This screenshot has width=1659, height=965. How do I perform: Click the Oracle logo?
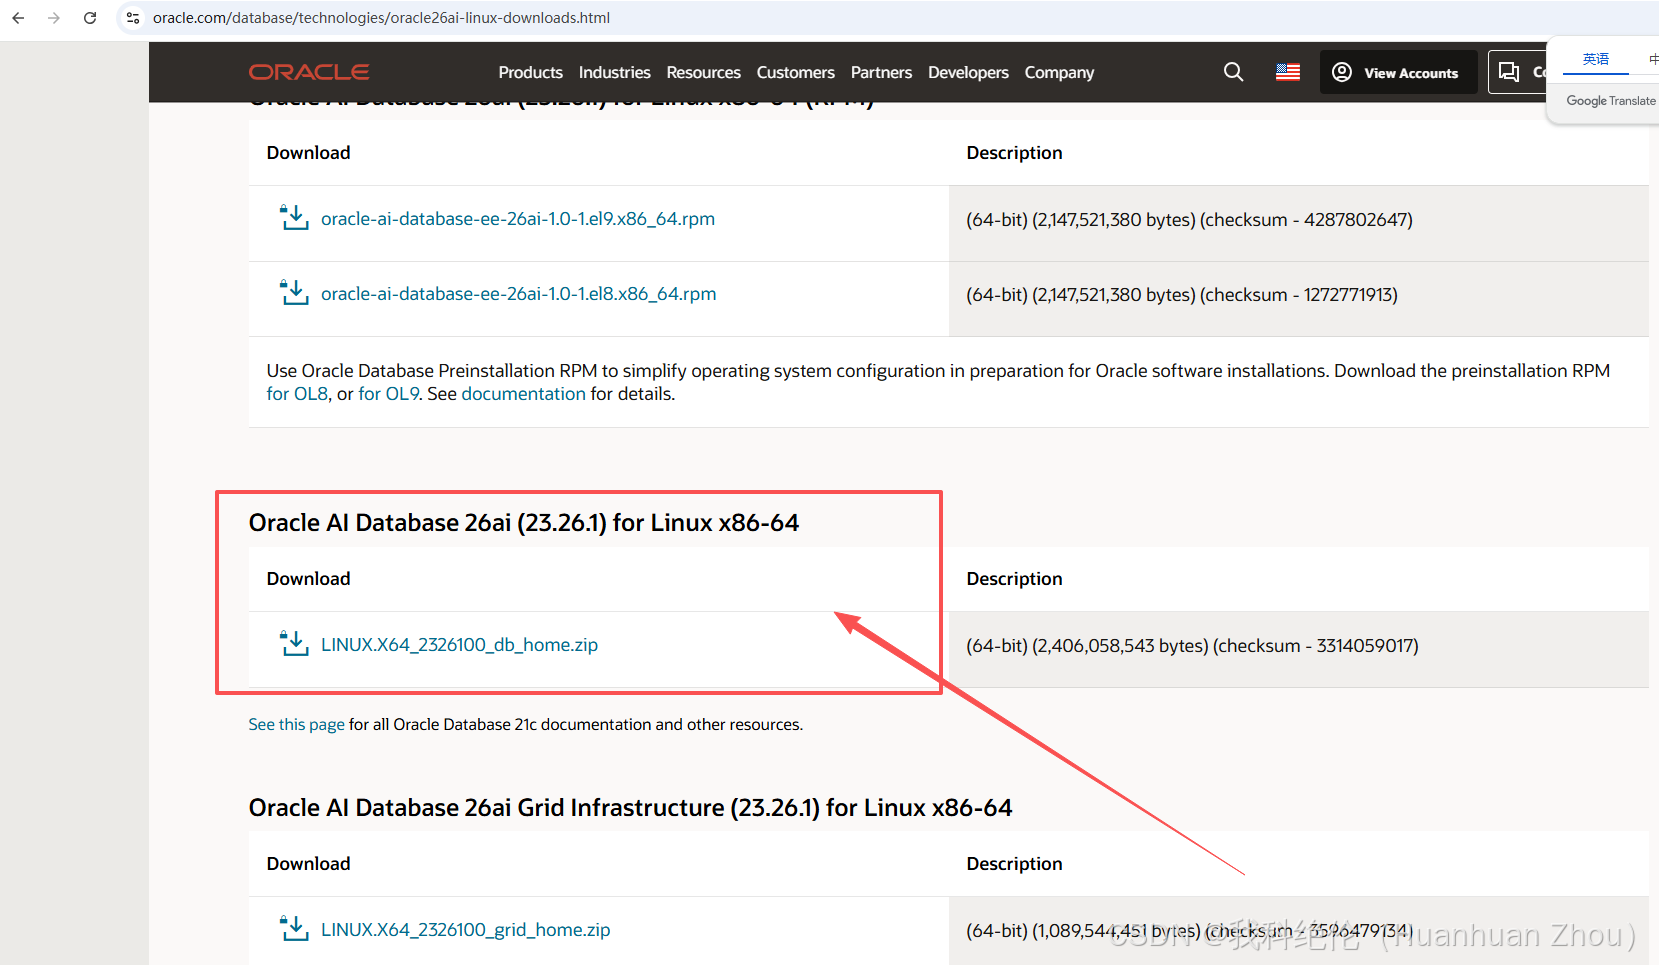click(309, 72)
